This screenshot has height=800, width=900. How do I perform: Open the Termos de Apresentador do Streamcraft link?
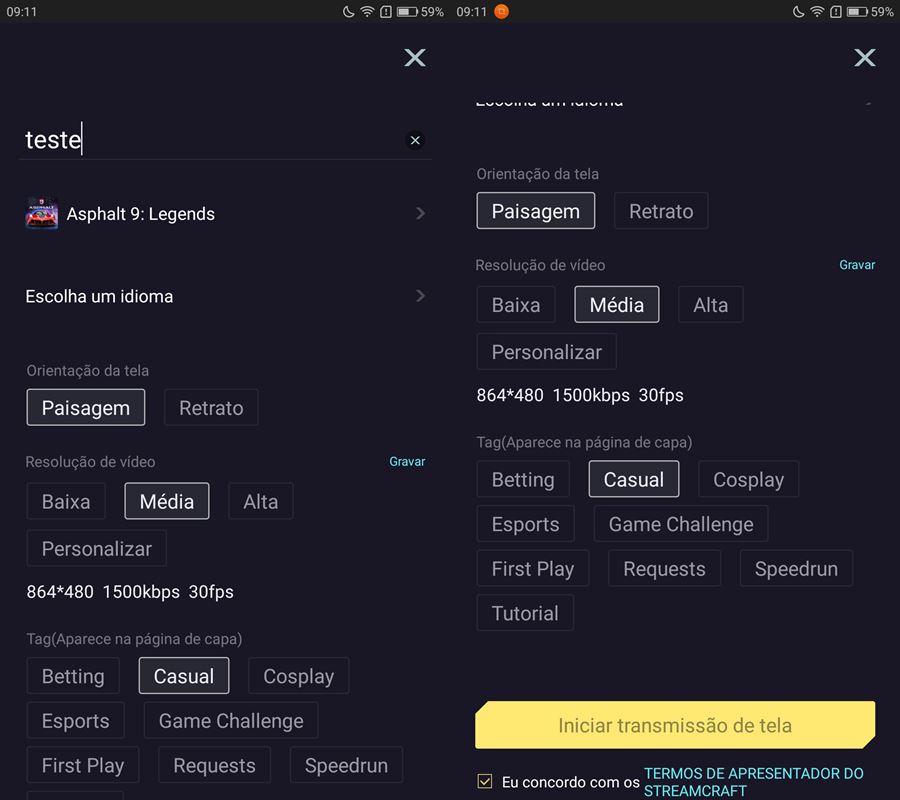click(x=753, y=782)
